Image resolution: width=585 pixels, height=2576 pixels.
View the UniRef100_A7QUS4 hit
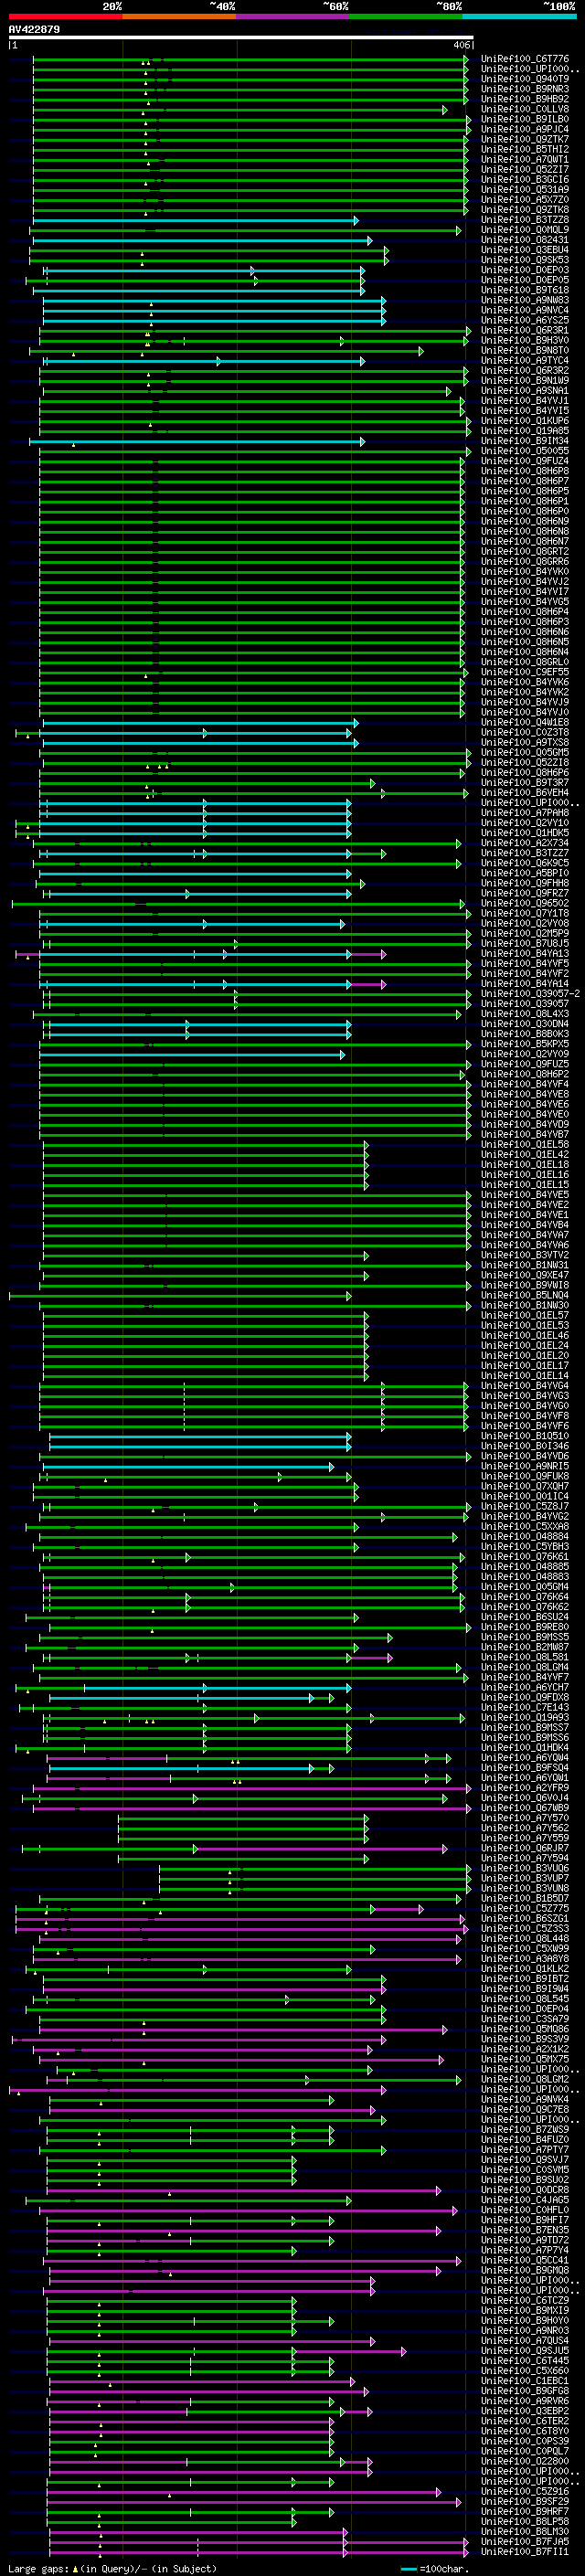pos(525,2340)
